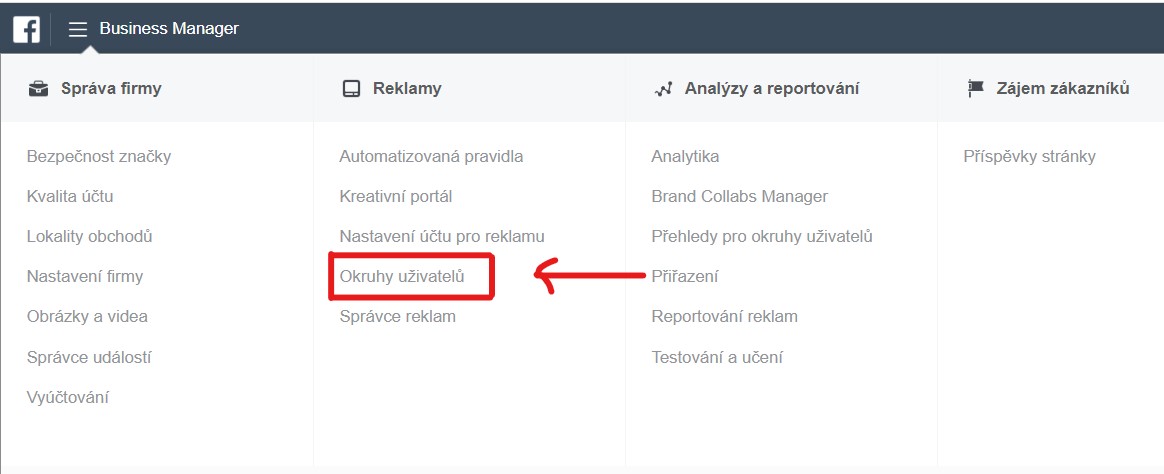The image size is (1164, 474).
Task: Click Vyúčtování link
Action: pos(68,398)
